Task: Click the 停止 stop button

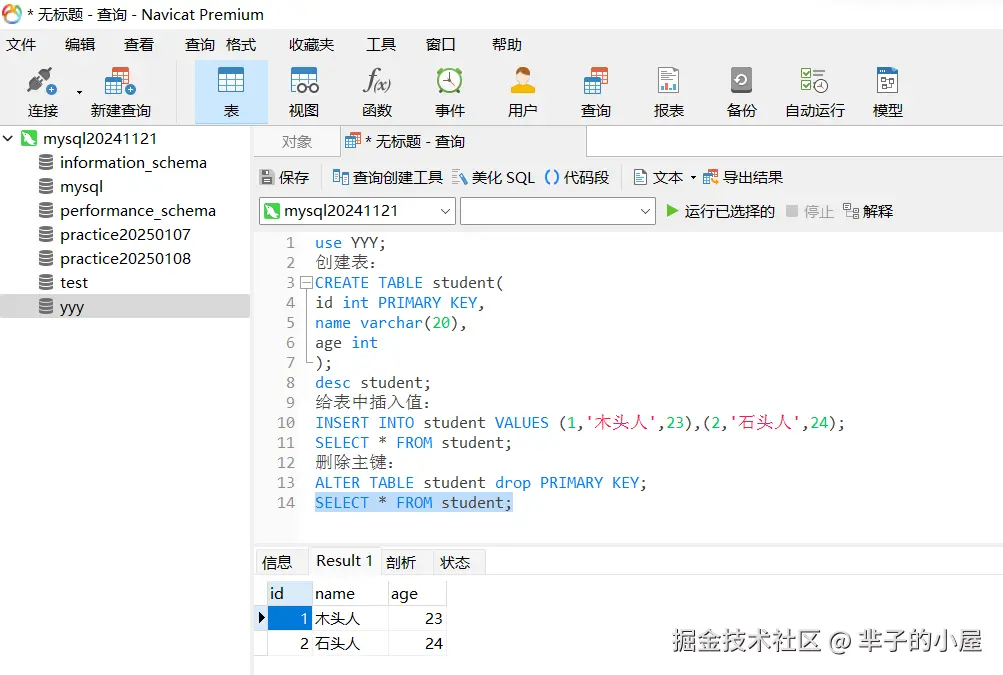Action: [x=810, y=211]
